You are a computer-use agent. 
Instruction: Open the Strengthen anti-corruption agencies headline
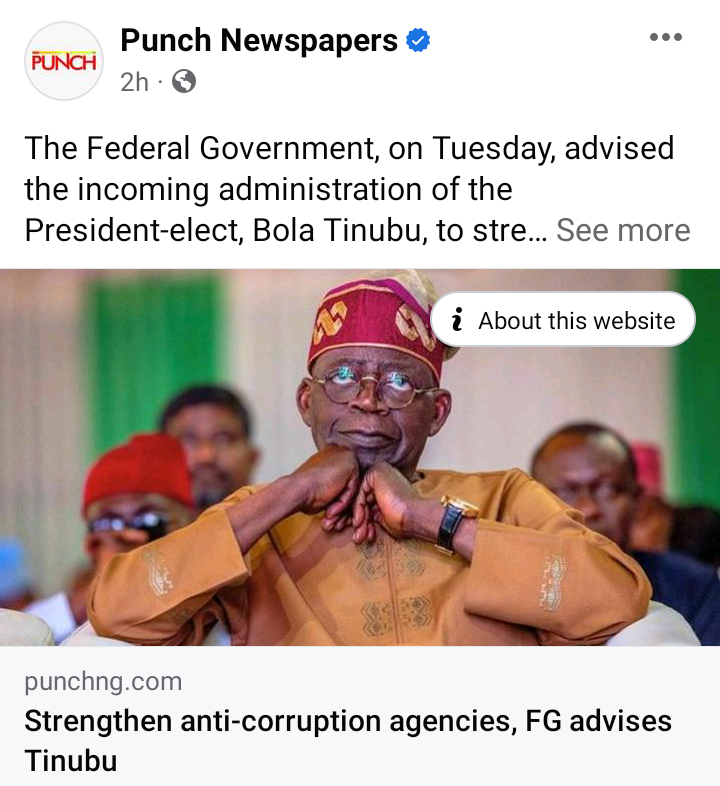tap(348, 740)
